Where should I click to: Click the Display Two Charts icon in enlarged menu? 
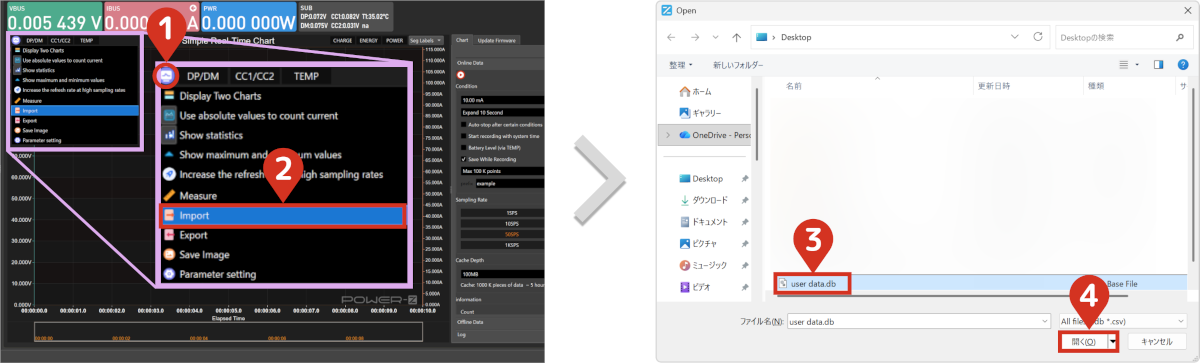[x=170, y=95]
